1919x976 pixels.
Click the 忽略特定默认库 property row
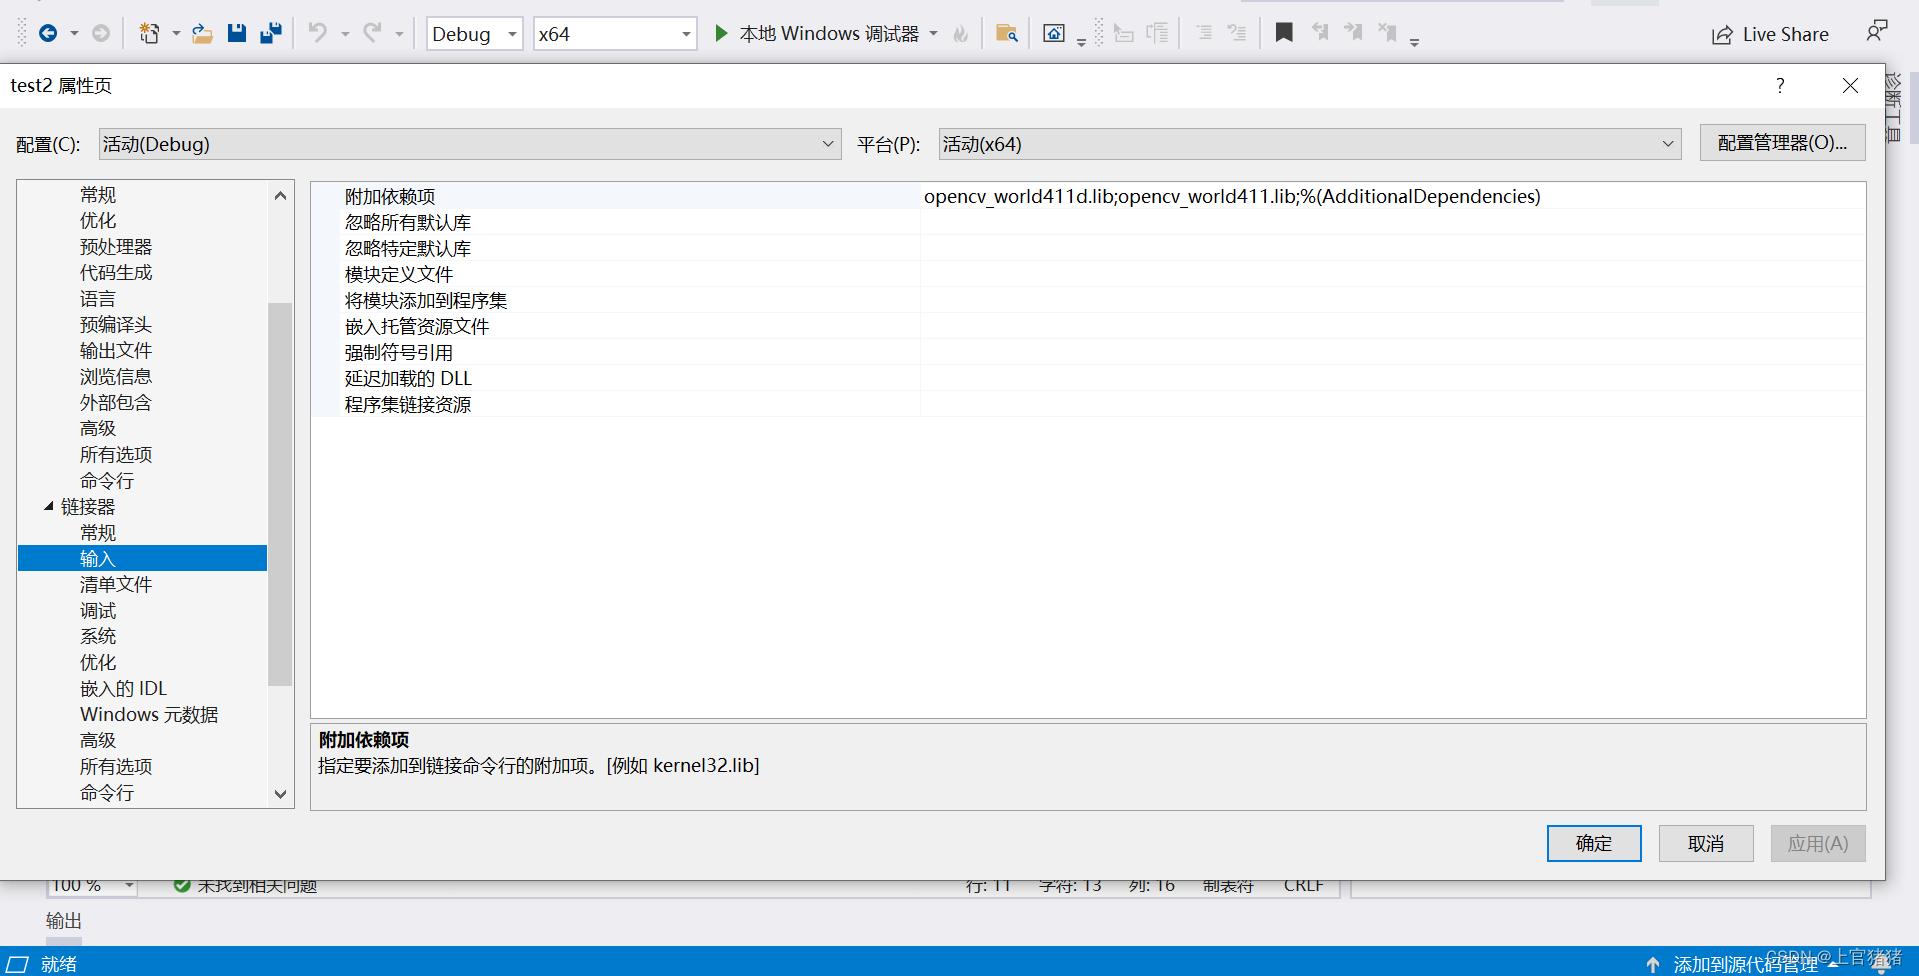coord(1088,248)
